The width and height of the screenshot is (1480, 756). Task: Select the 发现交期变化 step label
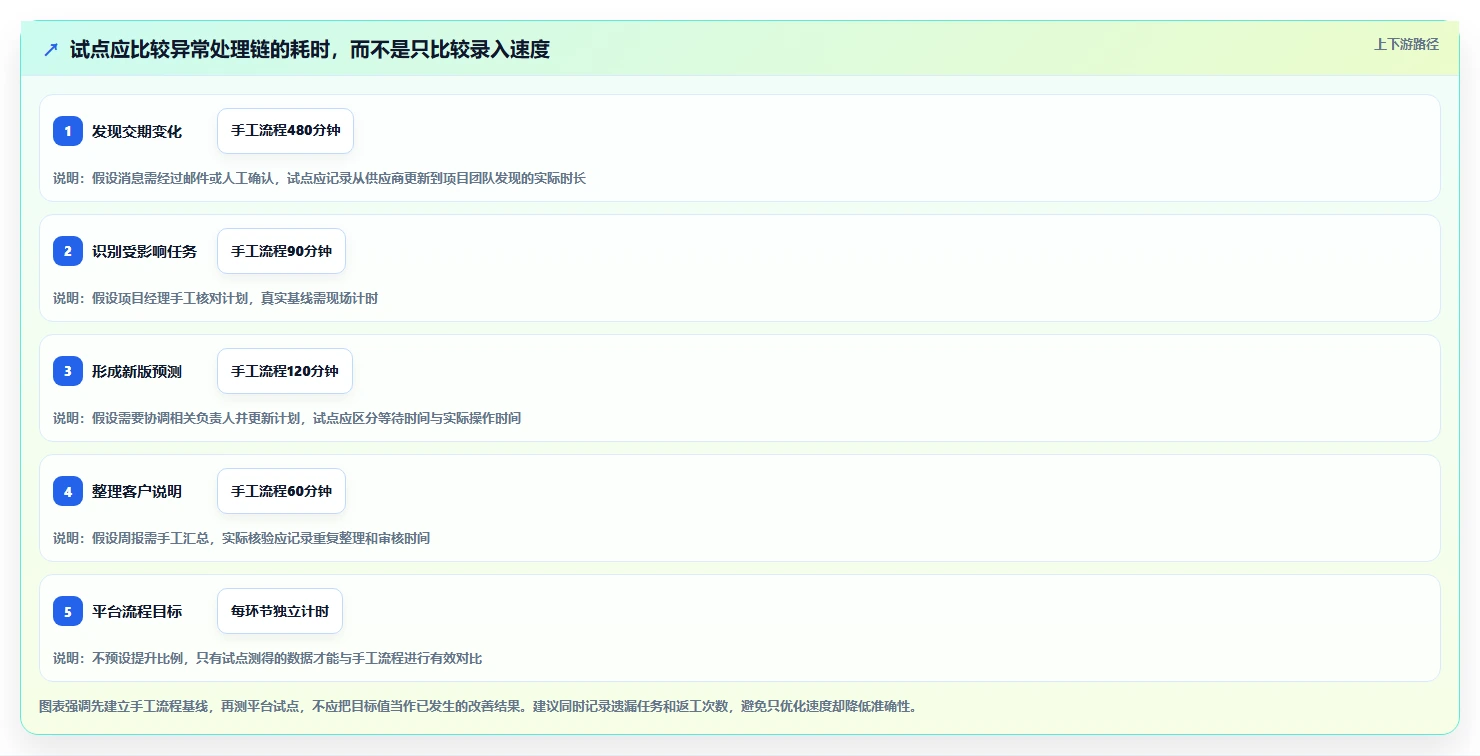click(137, 131)
